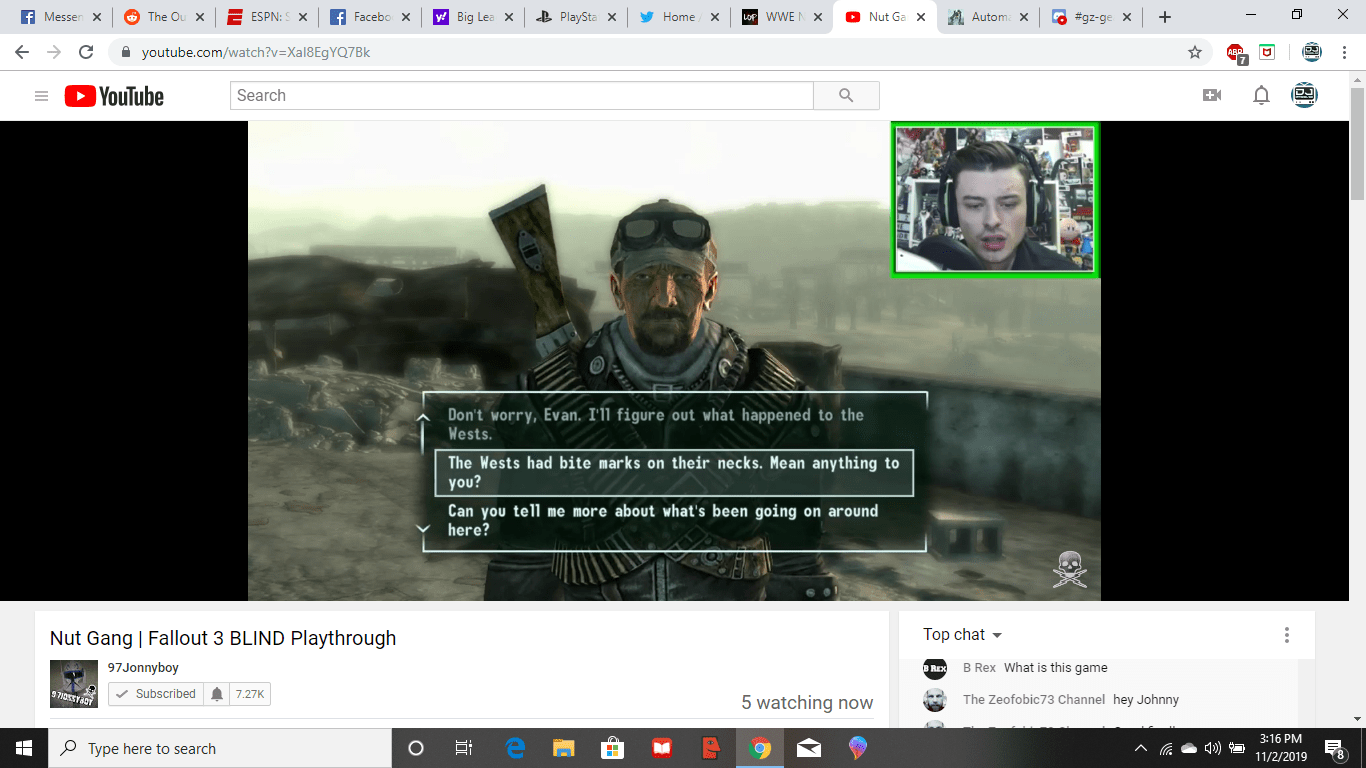Open the clock and date flyout
The height and width of the screenshot is (768, 1366).
1280,748
